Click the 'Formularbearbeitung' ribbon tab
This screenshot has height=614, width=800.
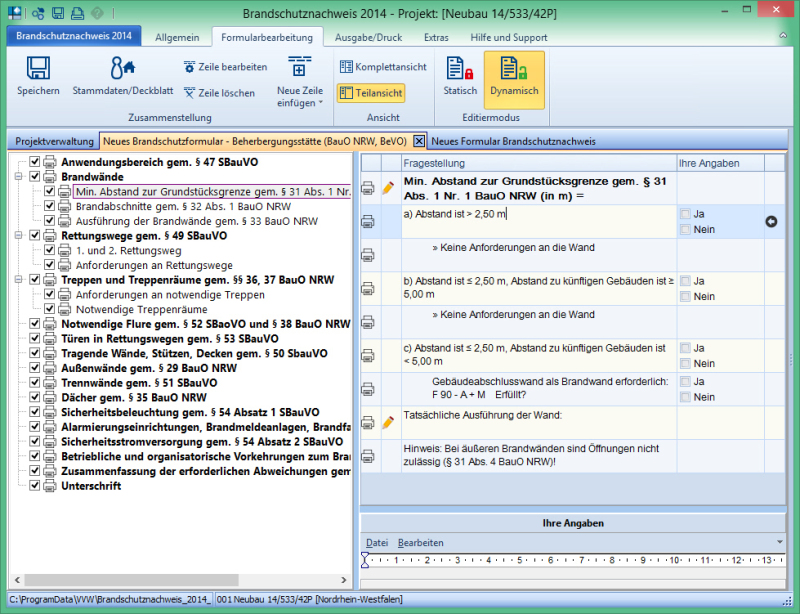tap(267, 37)
